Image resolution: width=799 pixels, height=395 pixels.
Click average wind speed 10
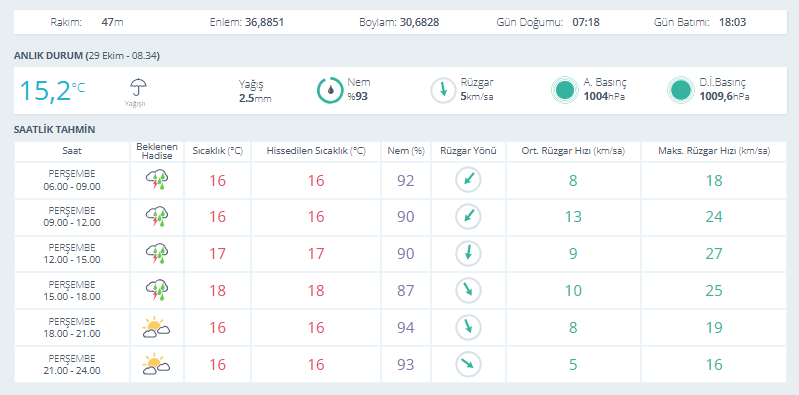(573, 291)
